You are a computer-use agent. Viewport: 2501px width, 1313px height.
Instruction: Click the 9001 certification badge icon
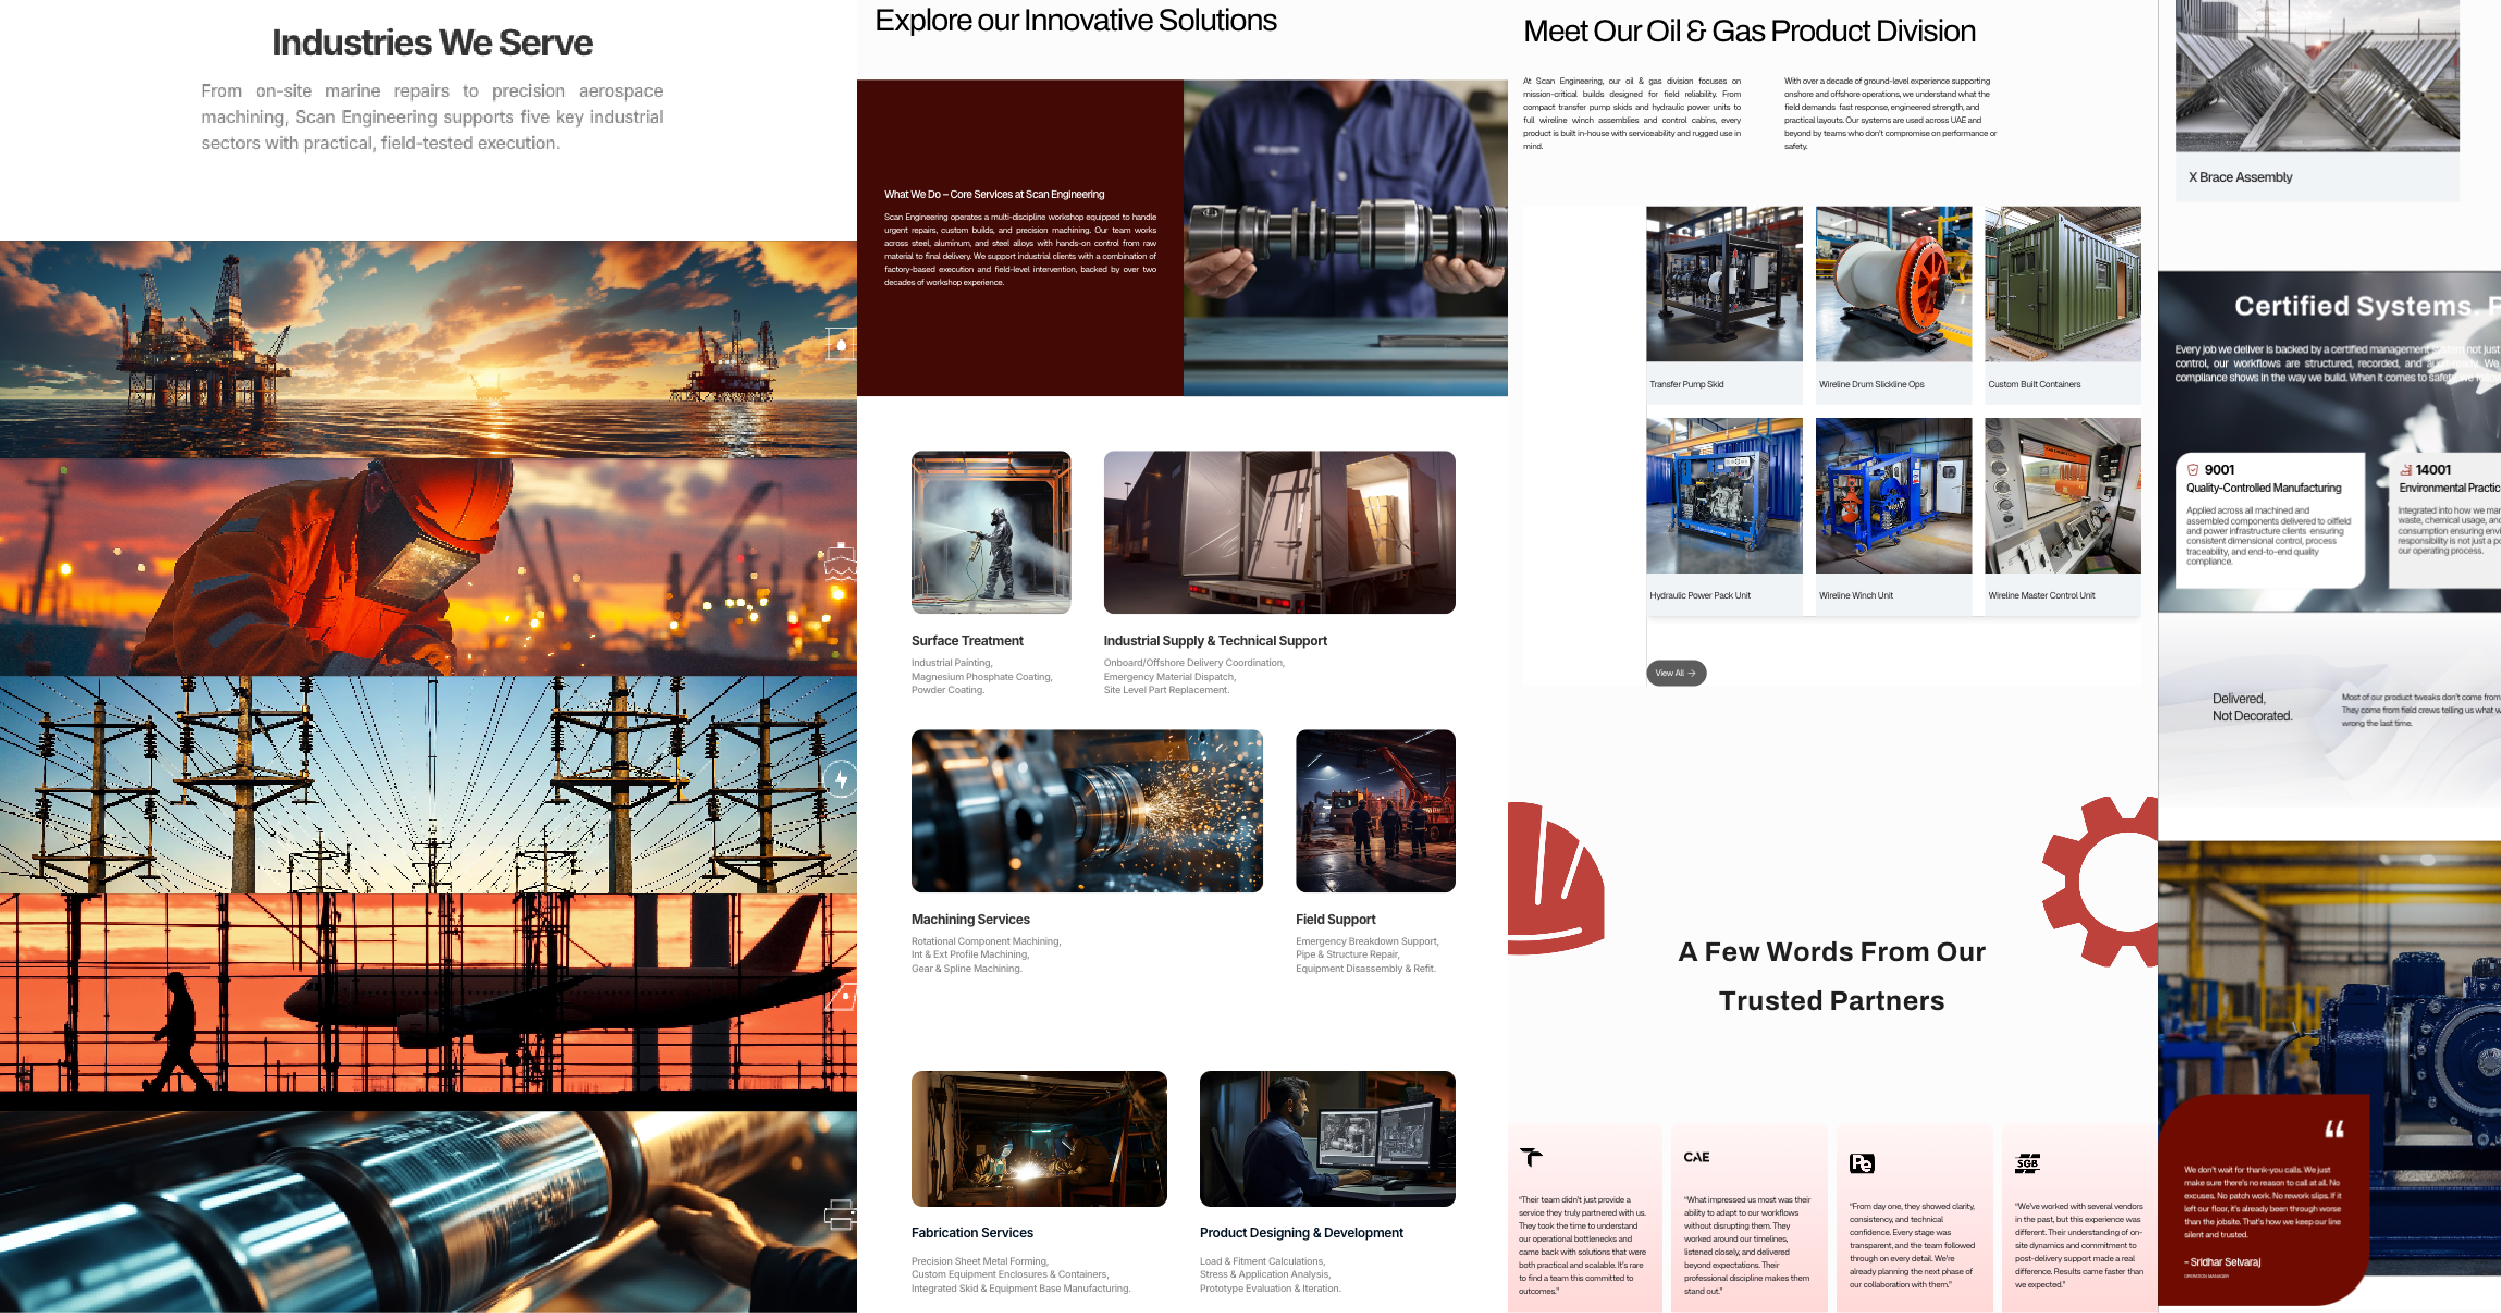click(x=2192, y=470)
